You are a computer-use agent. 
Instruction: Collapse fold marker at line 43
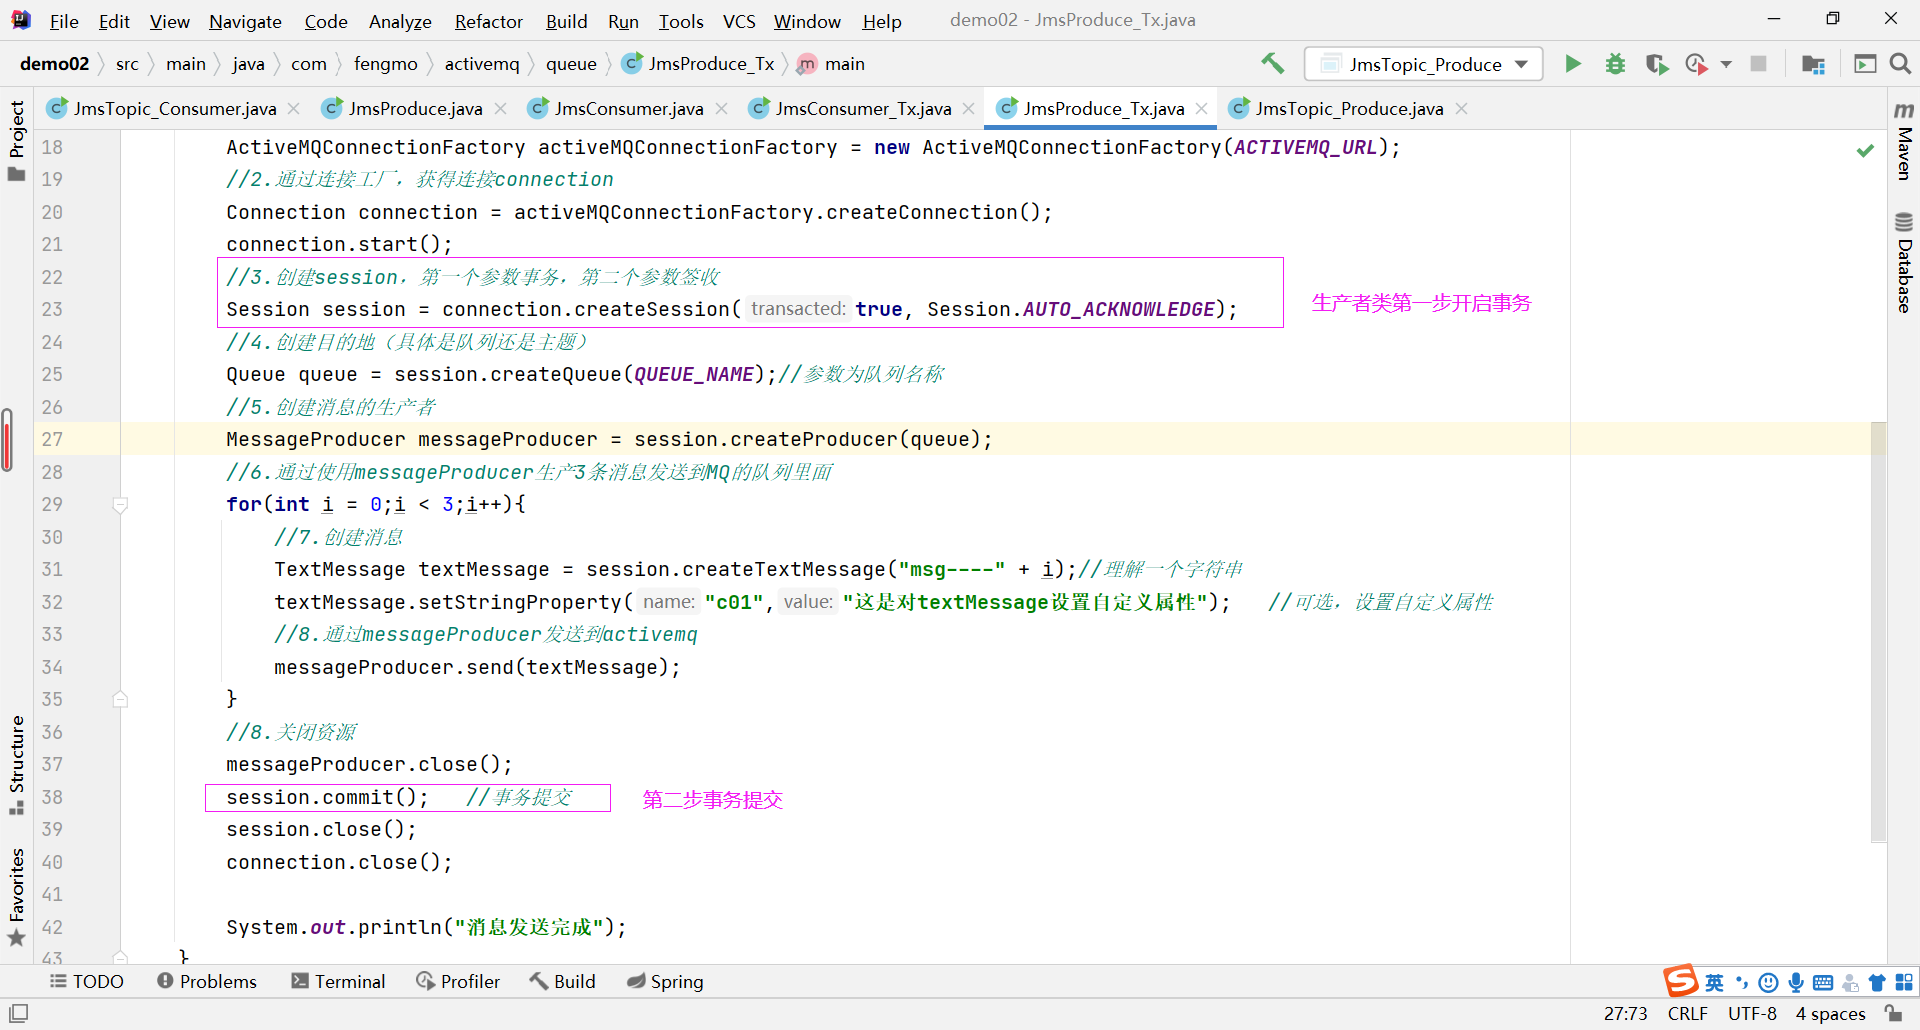coord(120,957)
